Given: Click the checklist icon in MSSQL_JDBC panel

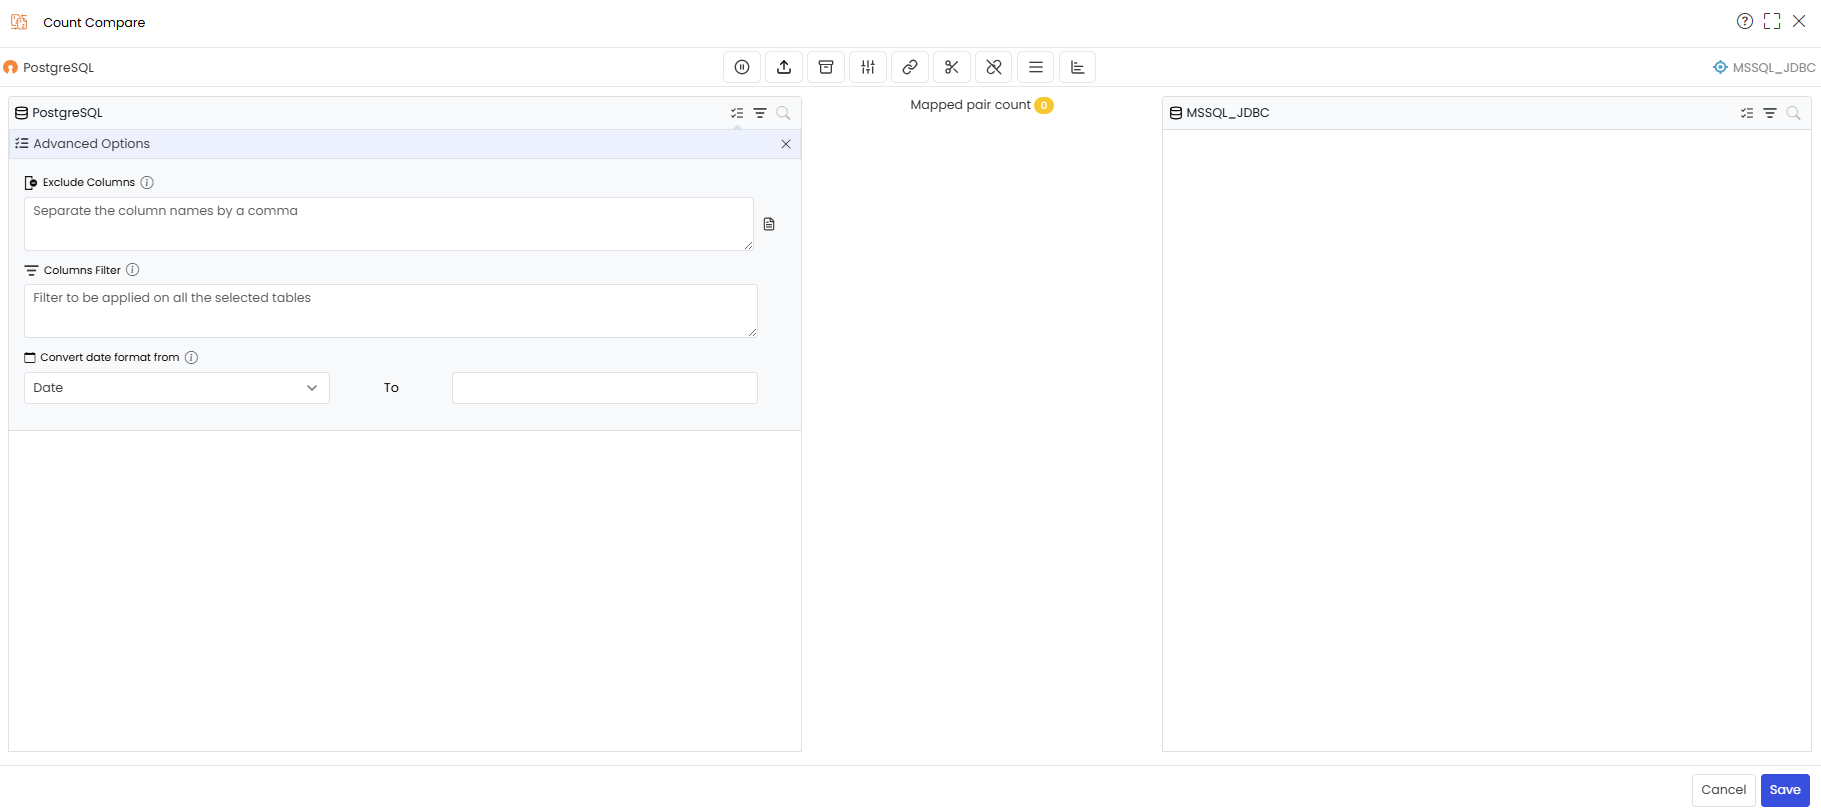Looking at the screenshot, I should pyautogui.click(x=1747, y=113).
